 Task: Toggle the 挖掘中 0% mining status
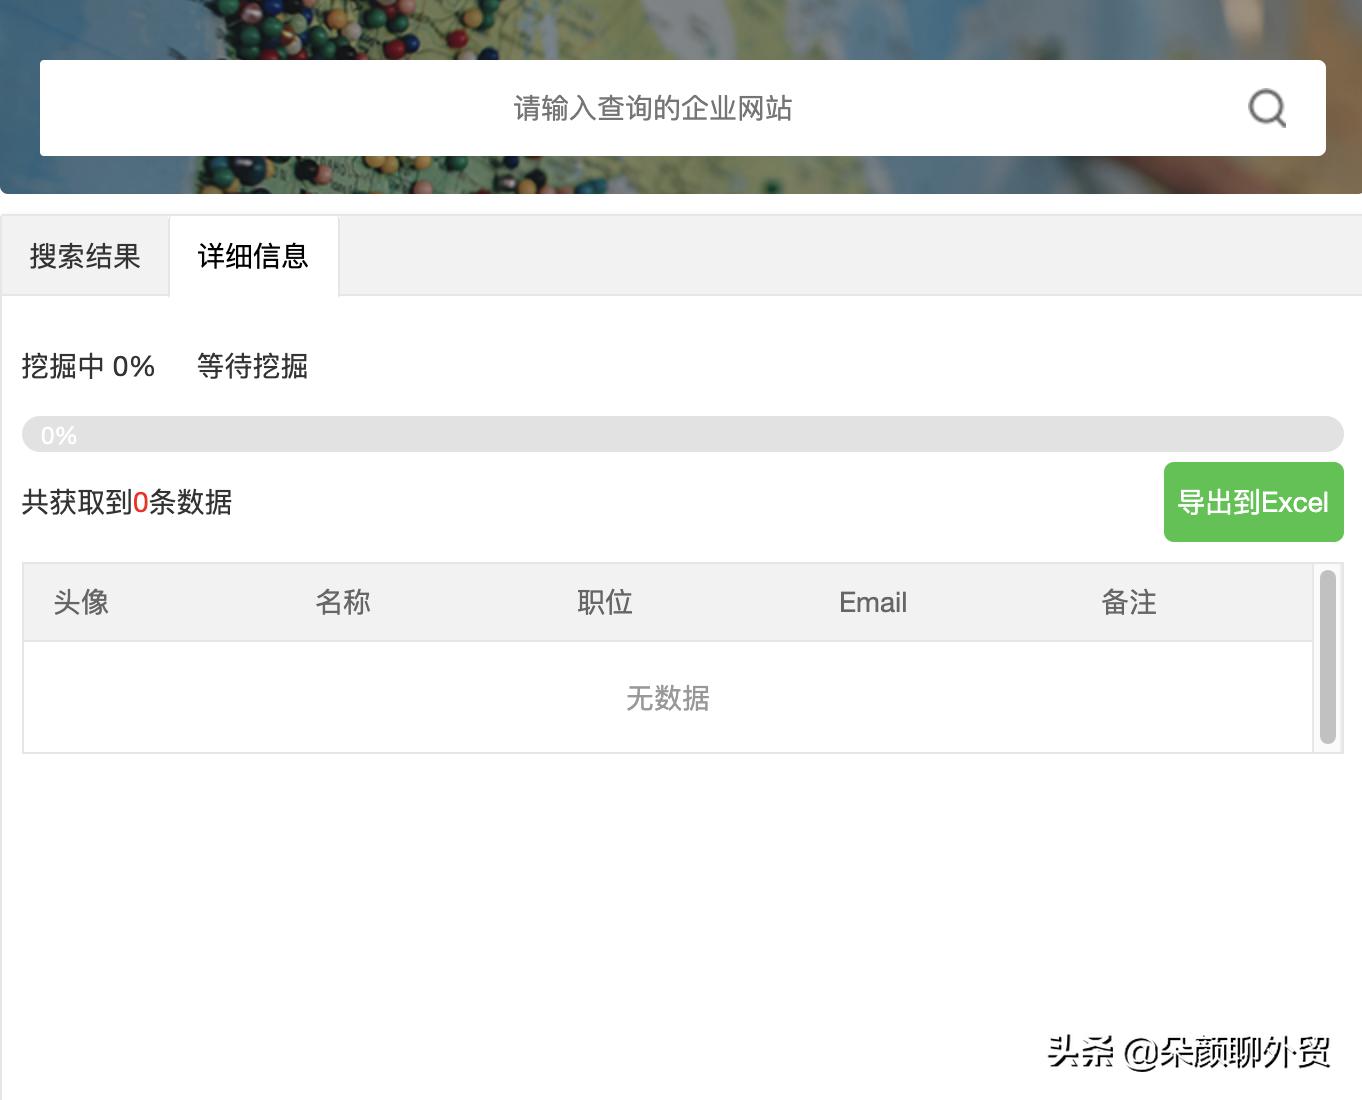pos(87,367)
